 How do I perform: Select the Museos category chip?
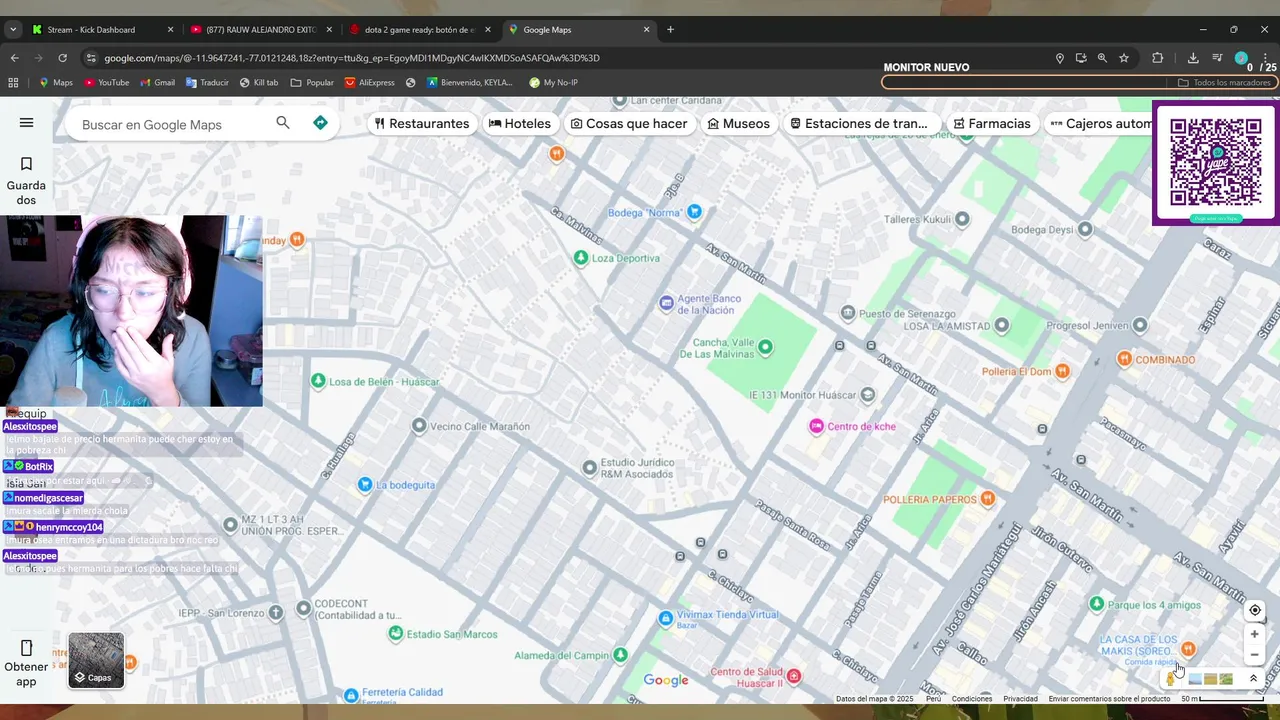738,124
